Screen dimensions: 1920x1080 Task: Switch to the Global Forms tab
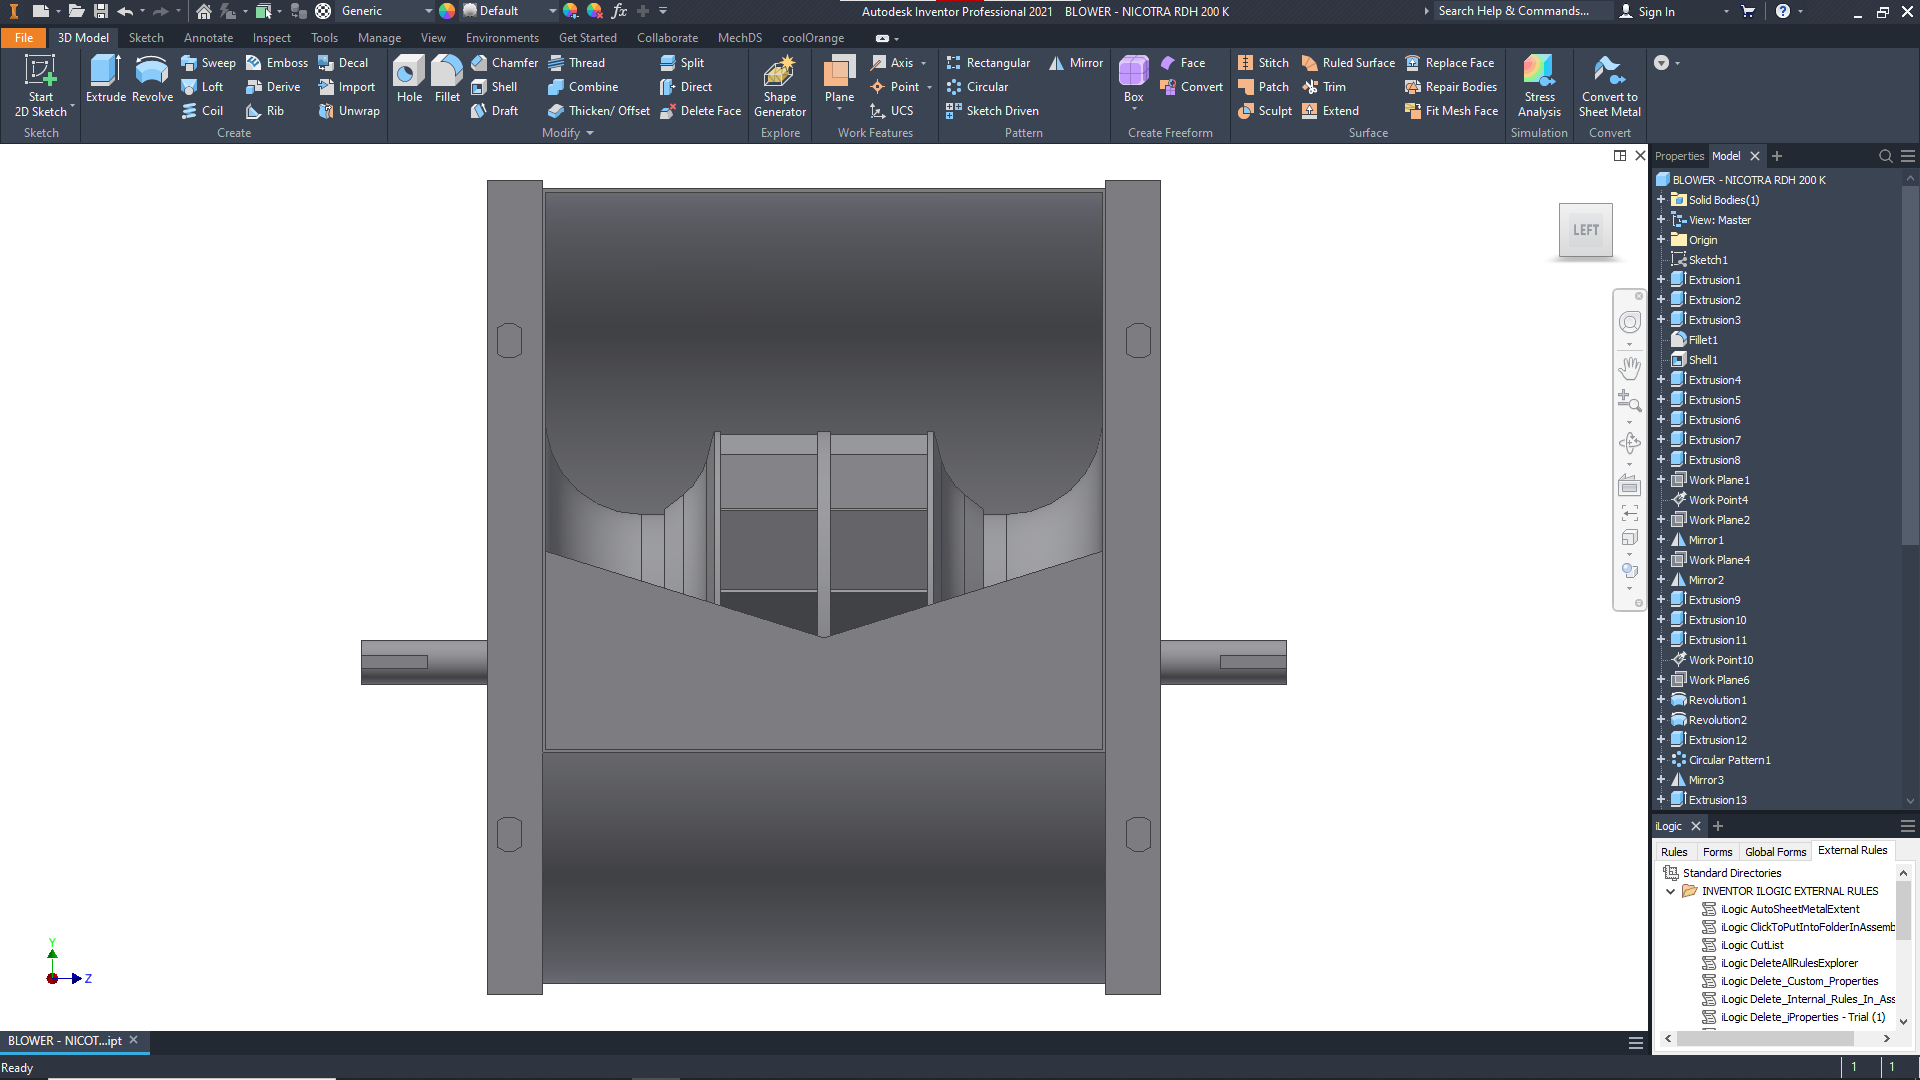click(1775, 852)
